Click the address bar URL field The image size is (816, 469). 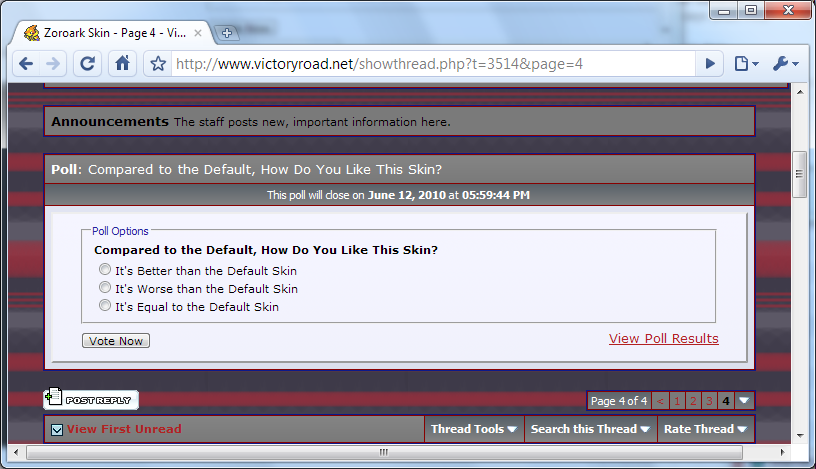click(430, 64)
